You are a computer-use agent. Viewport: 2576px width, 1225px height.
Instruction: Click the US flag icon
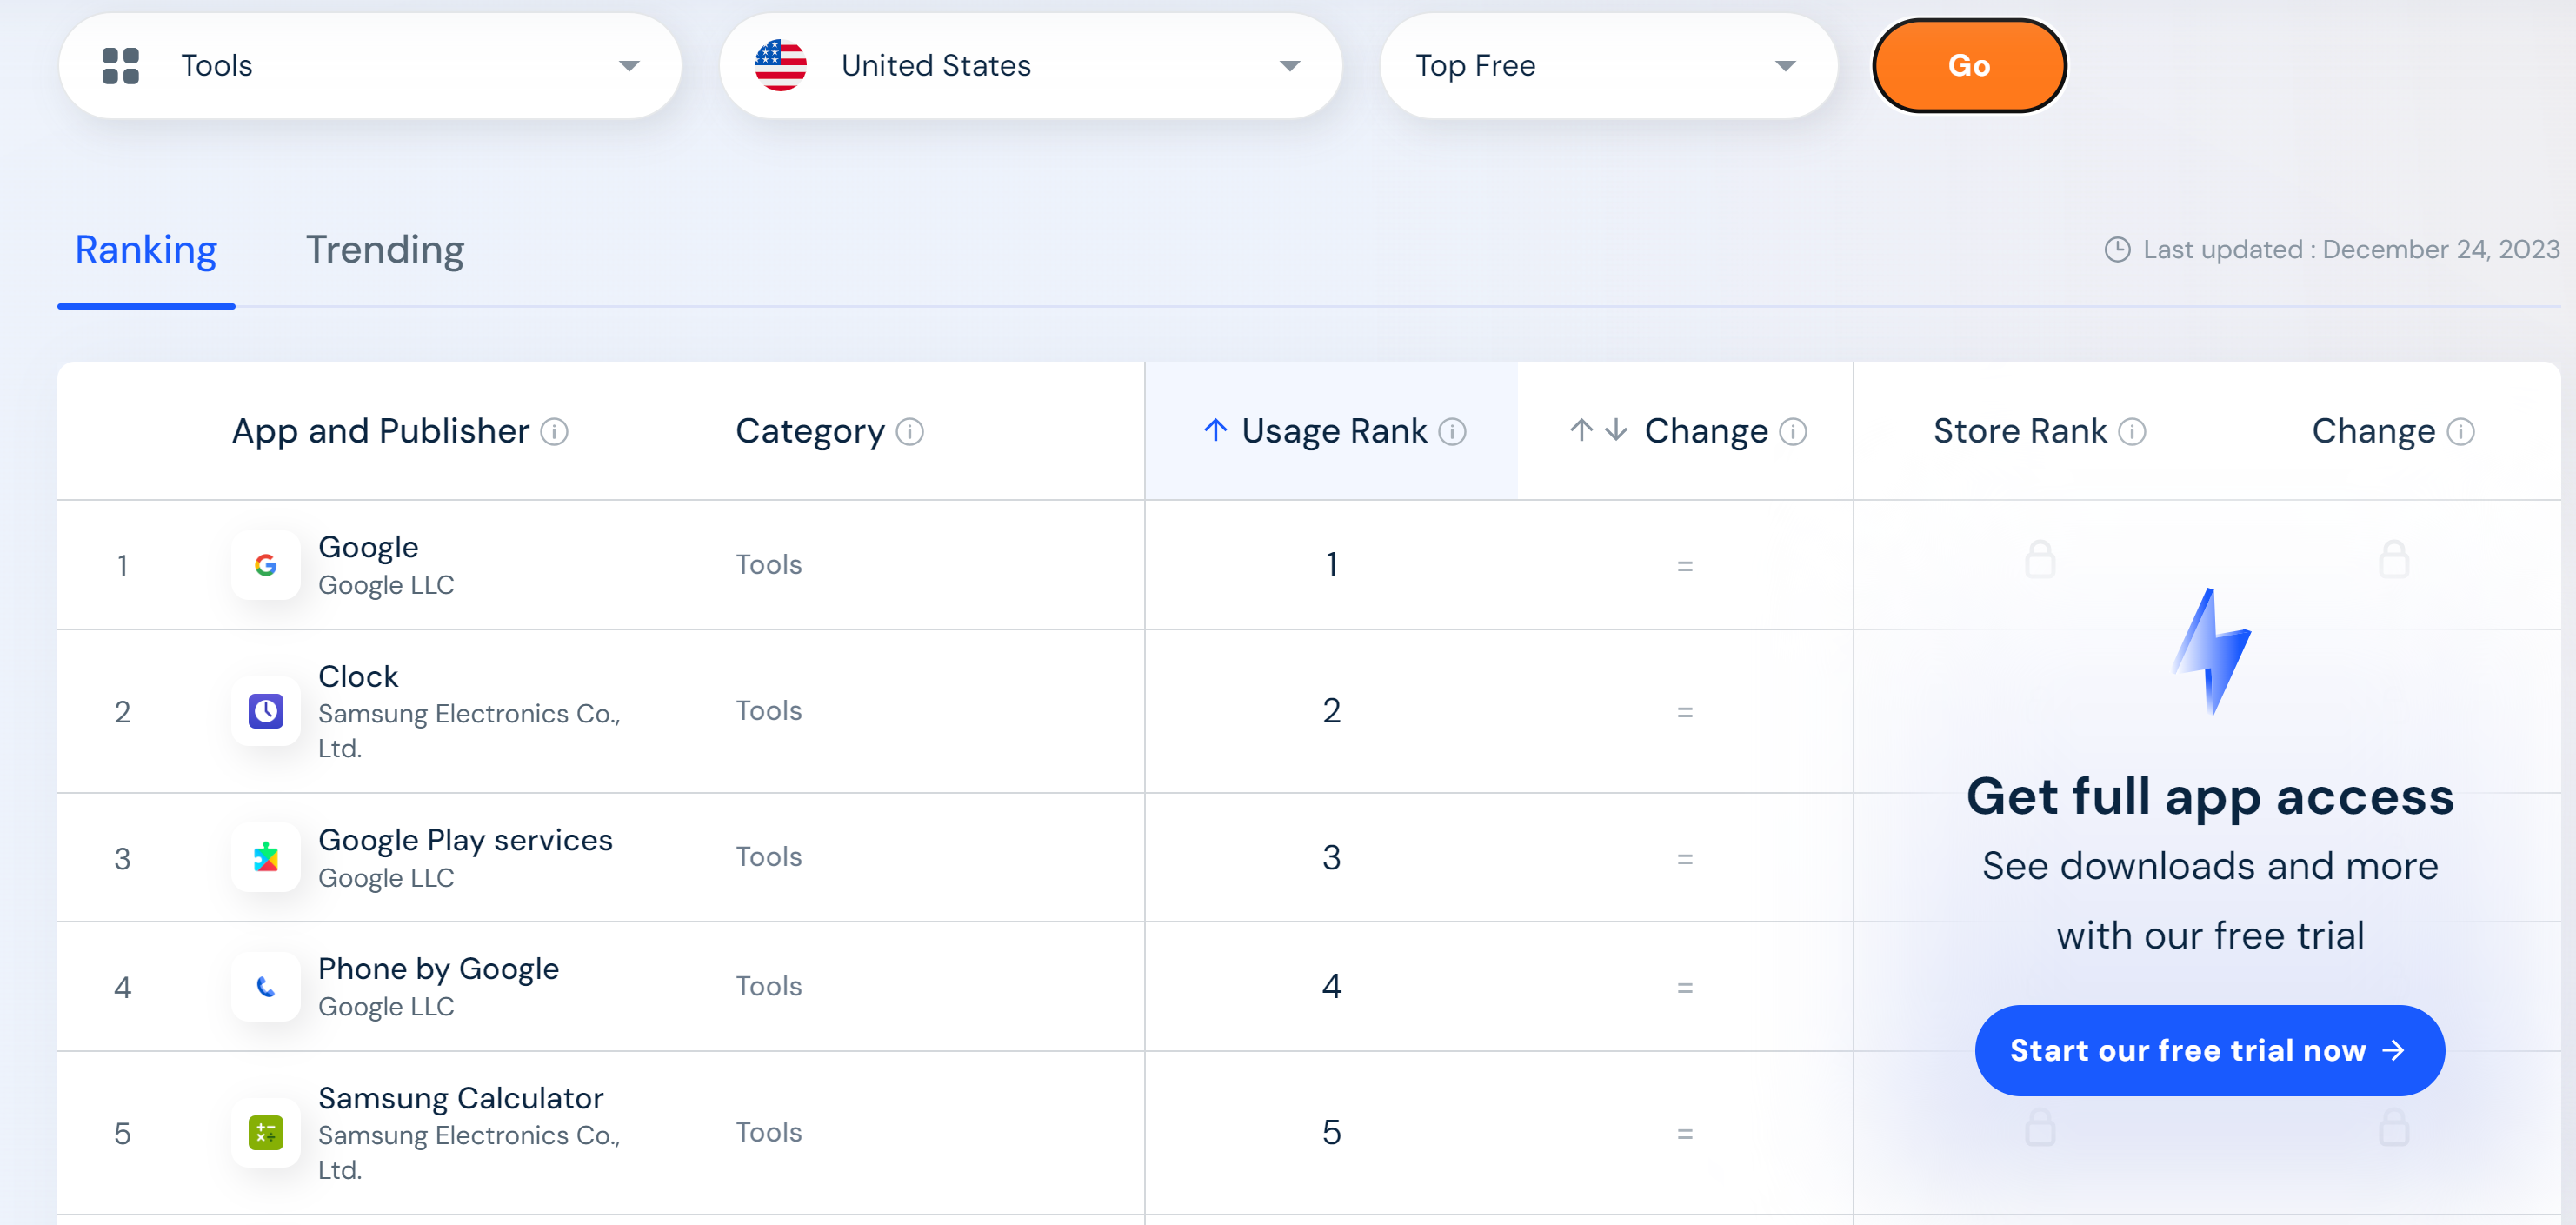[x=780, y=66]
